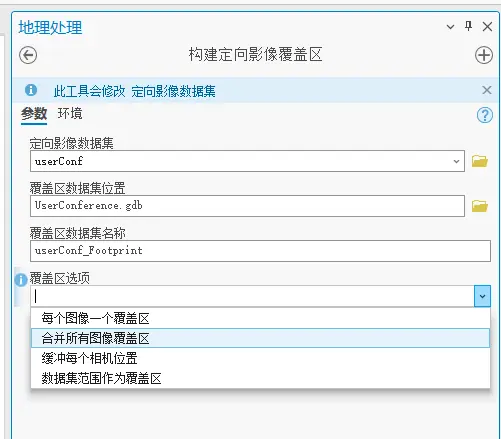Click info icon in blue message banner
This screenshot has height=439, width=501.
click(x=31, y=90)
